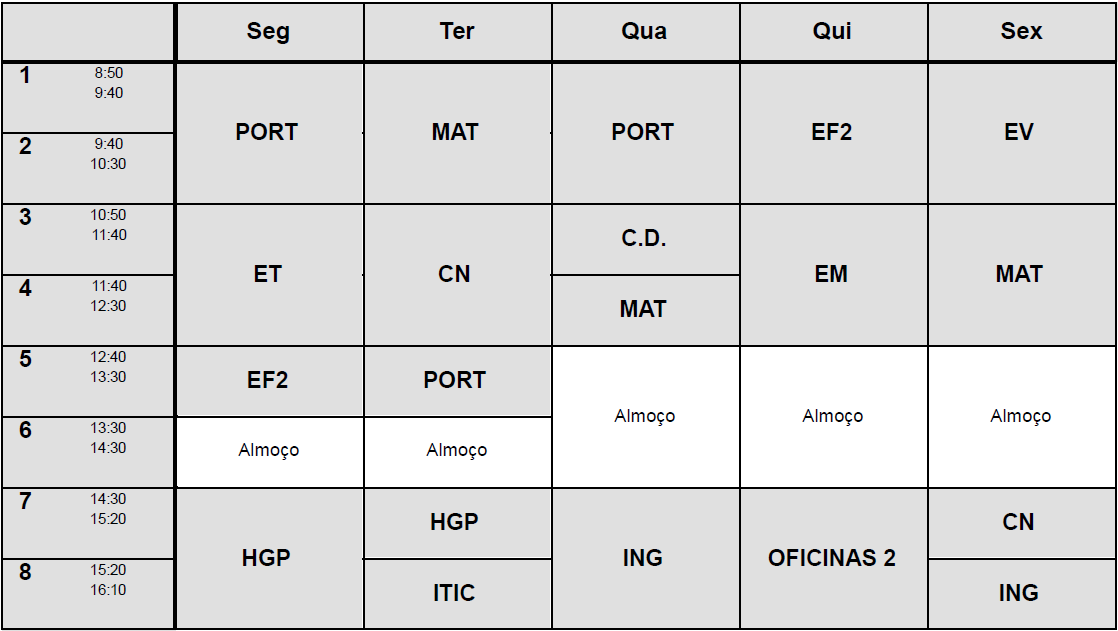Click Monday's EF2 class cell
Viewport: 1118px width, 631px height.
(x=268, y=381)
